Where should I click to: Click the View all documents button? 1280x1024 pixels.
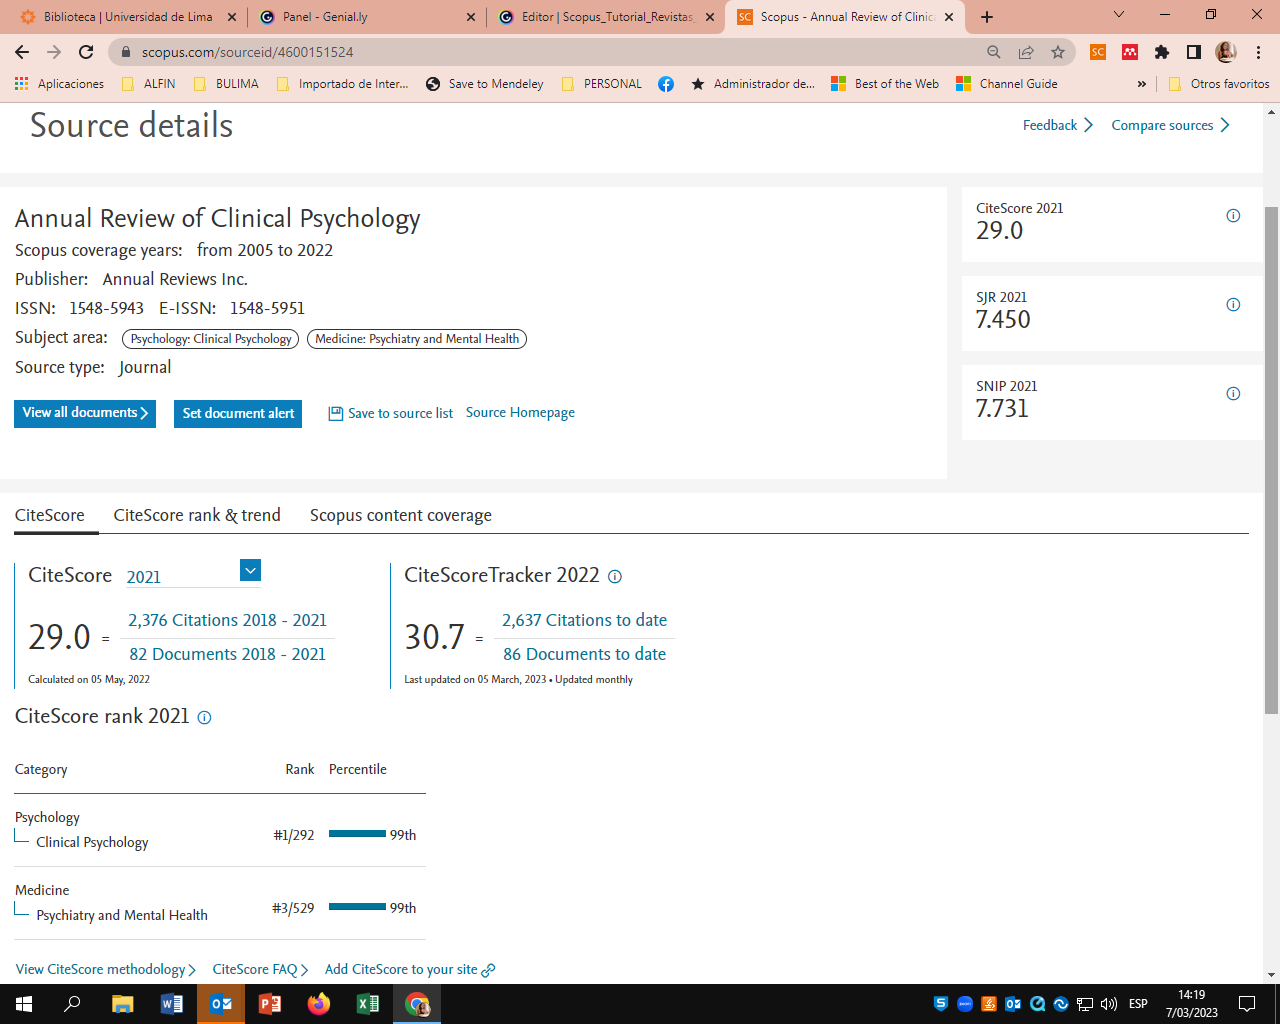point(84,412)
